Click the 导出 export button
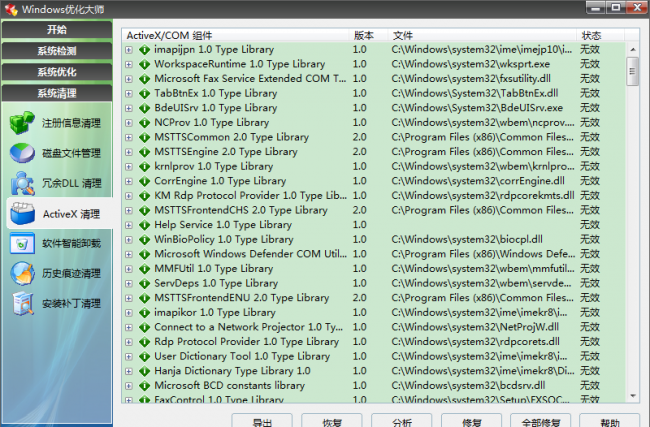This screenshot has height=427, width=650. pyautogui.click(x=262, y=421)
